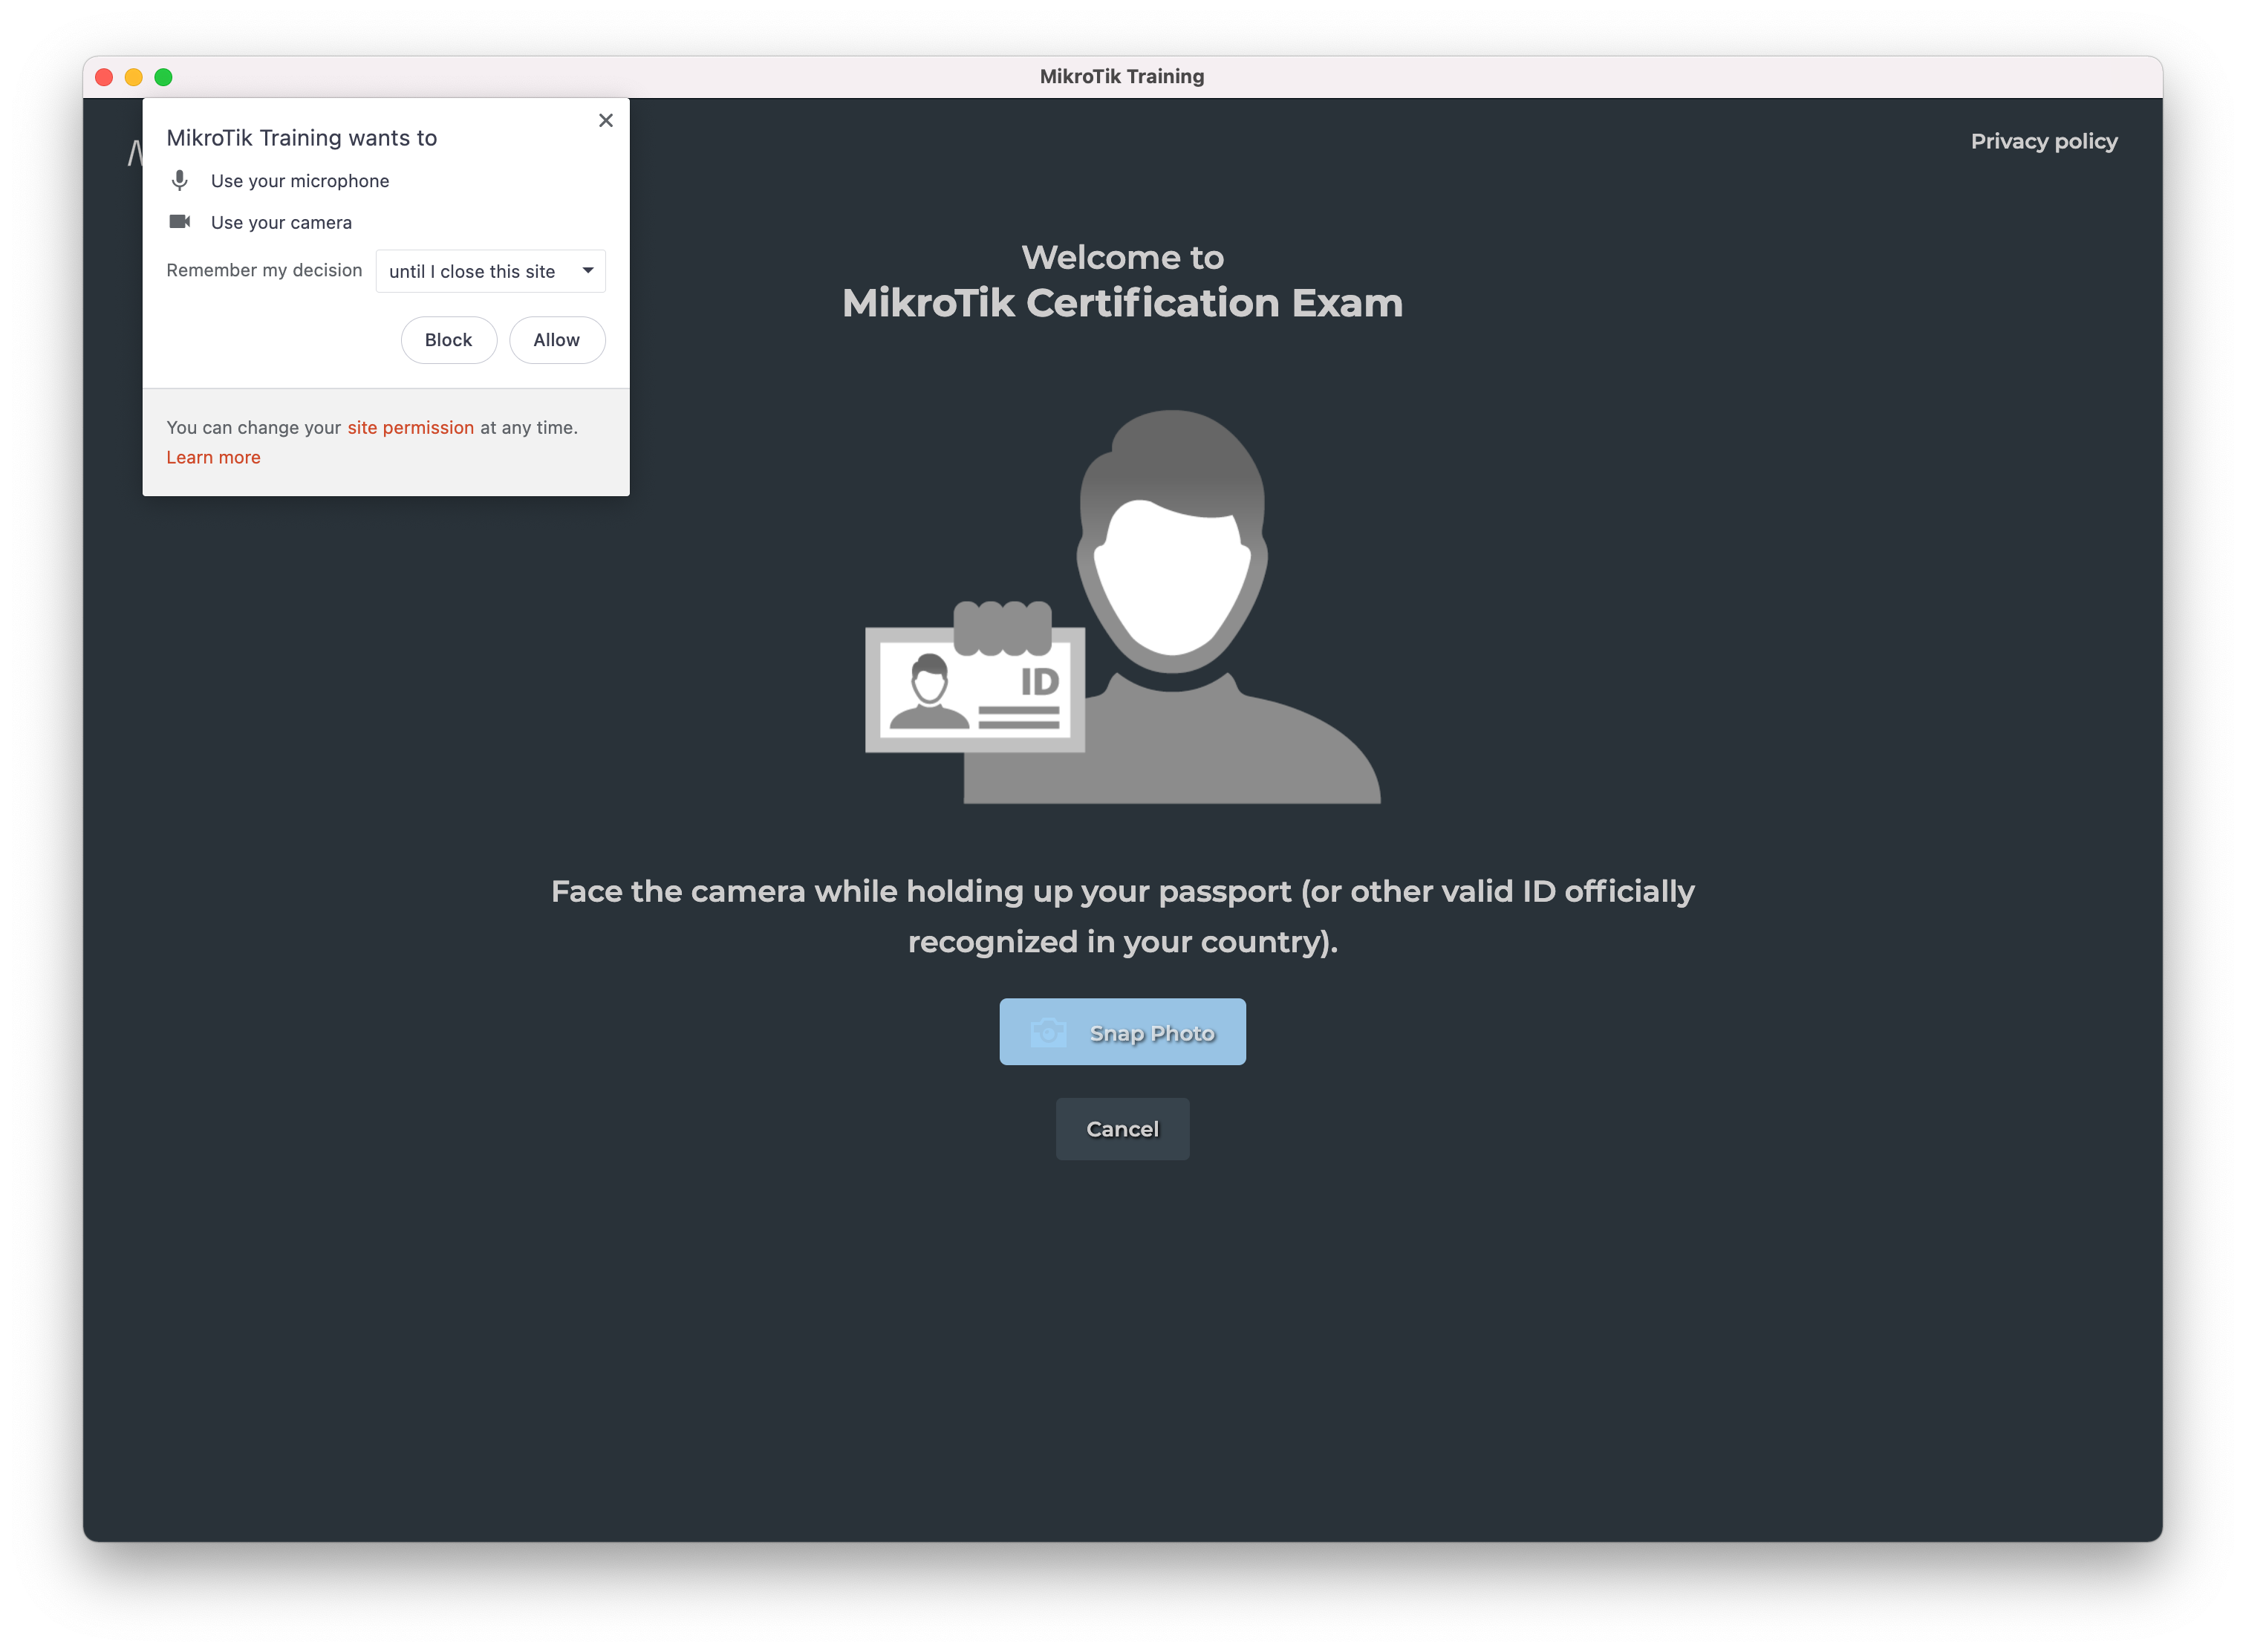2246x1652 pixels.
Task: Open the Privacy policy
Action: [x=2044, y=141]
